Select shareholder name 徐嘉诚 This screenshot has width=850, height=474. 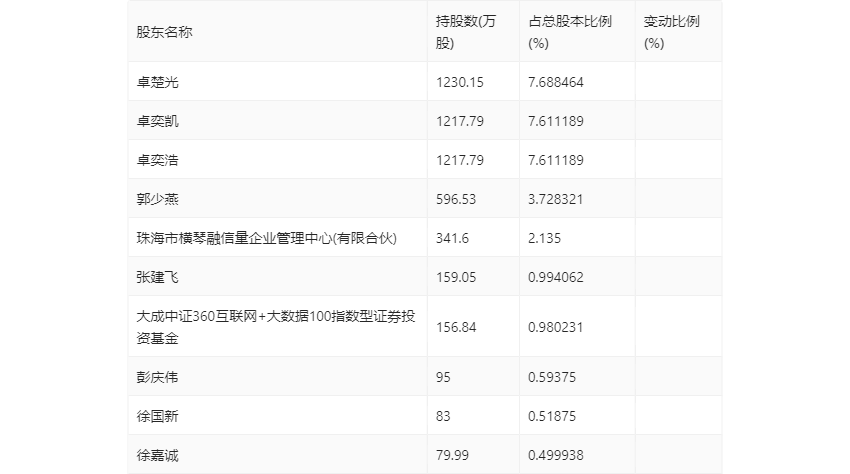(x=157, y=455)
